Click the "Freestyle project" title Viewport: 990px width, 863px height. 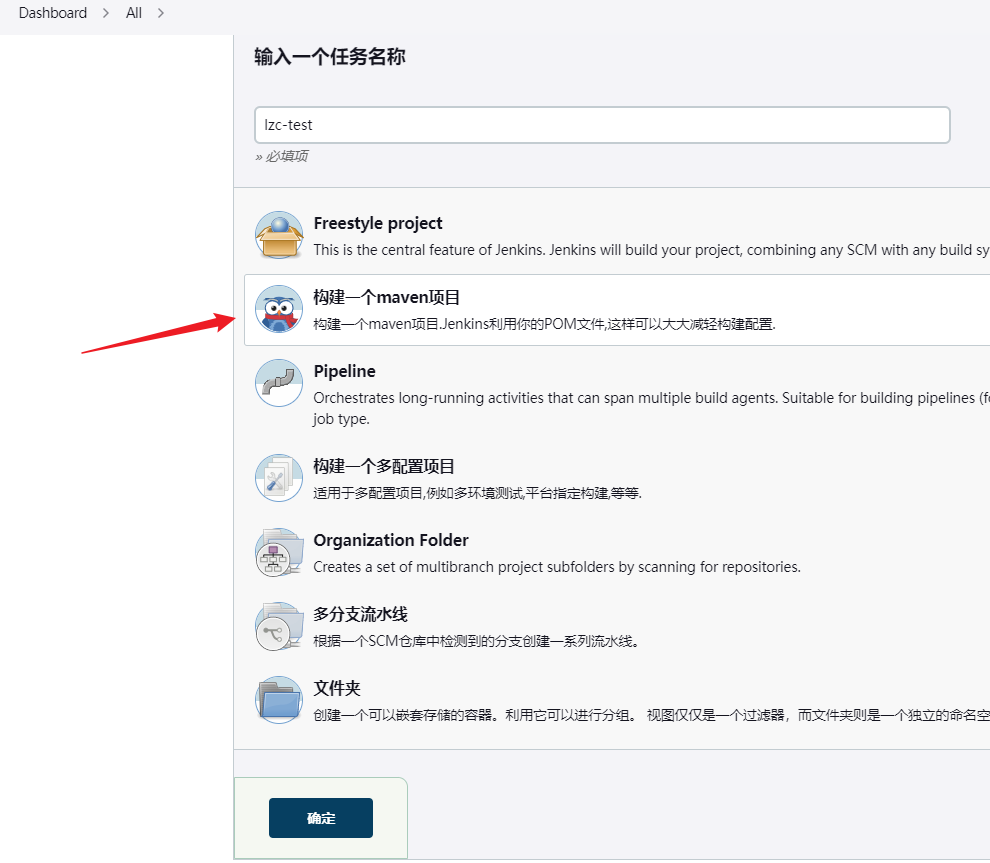pyautogui.click(x=378, y=223)
